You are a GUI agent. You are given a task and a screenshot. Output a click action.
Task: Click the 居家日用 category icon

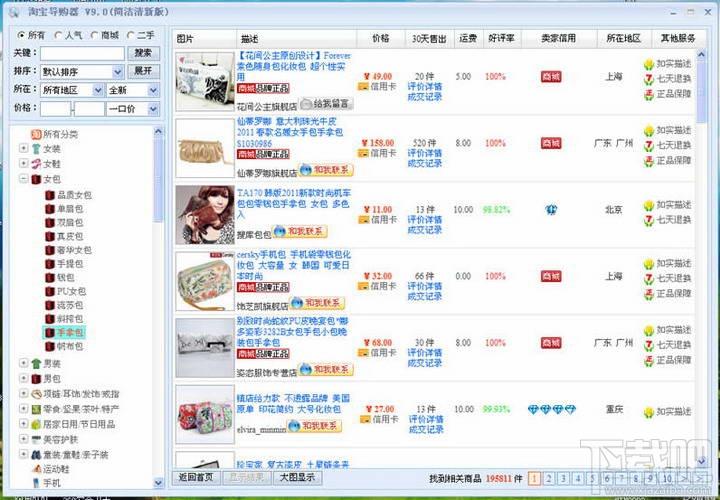point(36,424)
